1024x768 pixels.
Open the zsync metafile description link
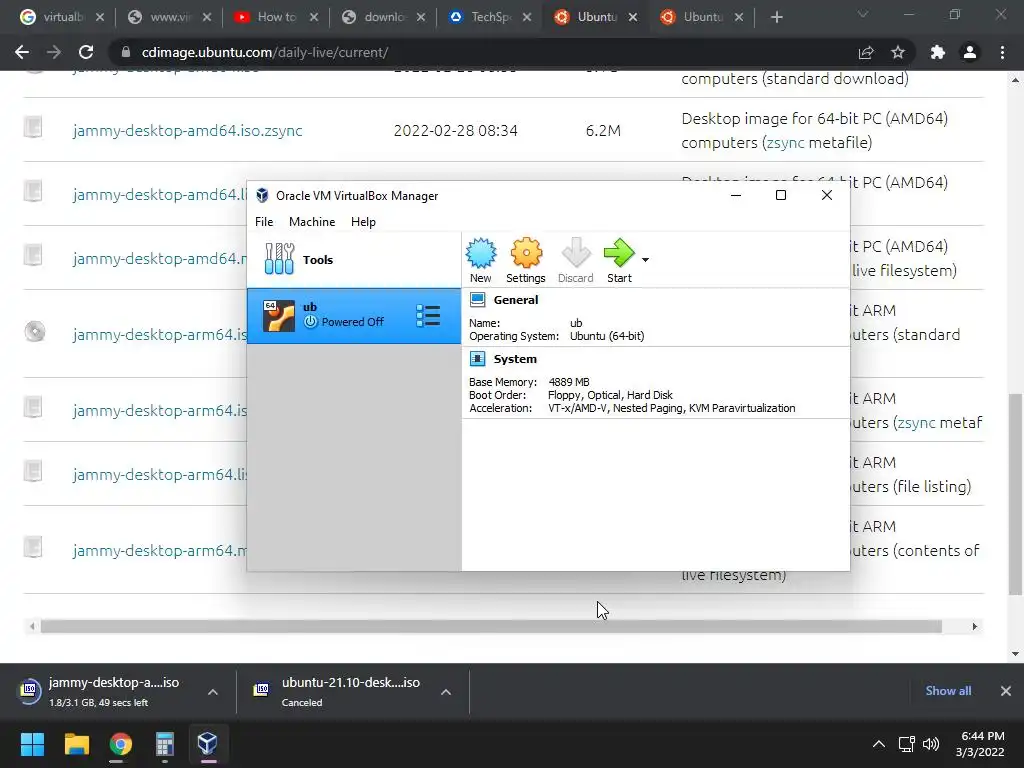click(786, 142)
